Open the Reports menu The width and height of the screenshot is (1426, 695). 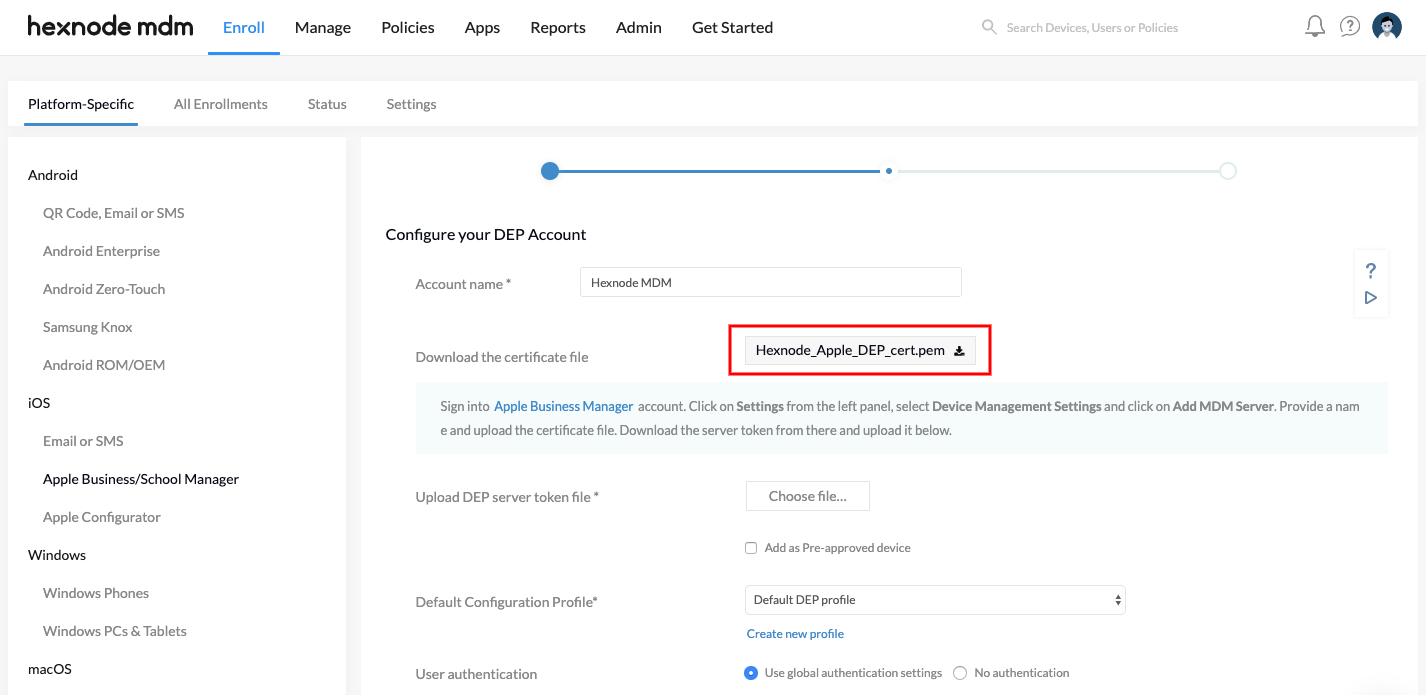coord(558,28)
